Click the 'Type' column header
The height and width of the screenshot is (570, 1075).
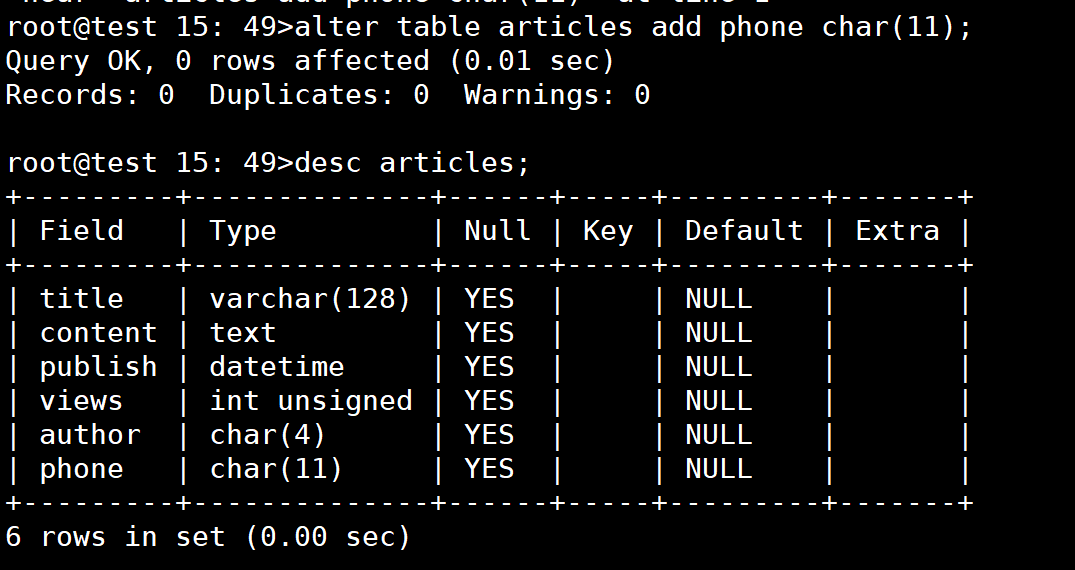coord(243,232)
